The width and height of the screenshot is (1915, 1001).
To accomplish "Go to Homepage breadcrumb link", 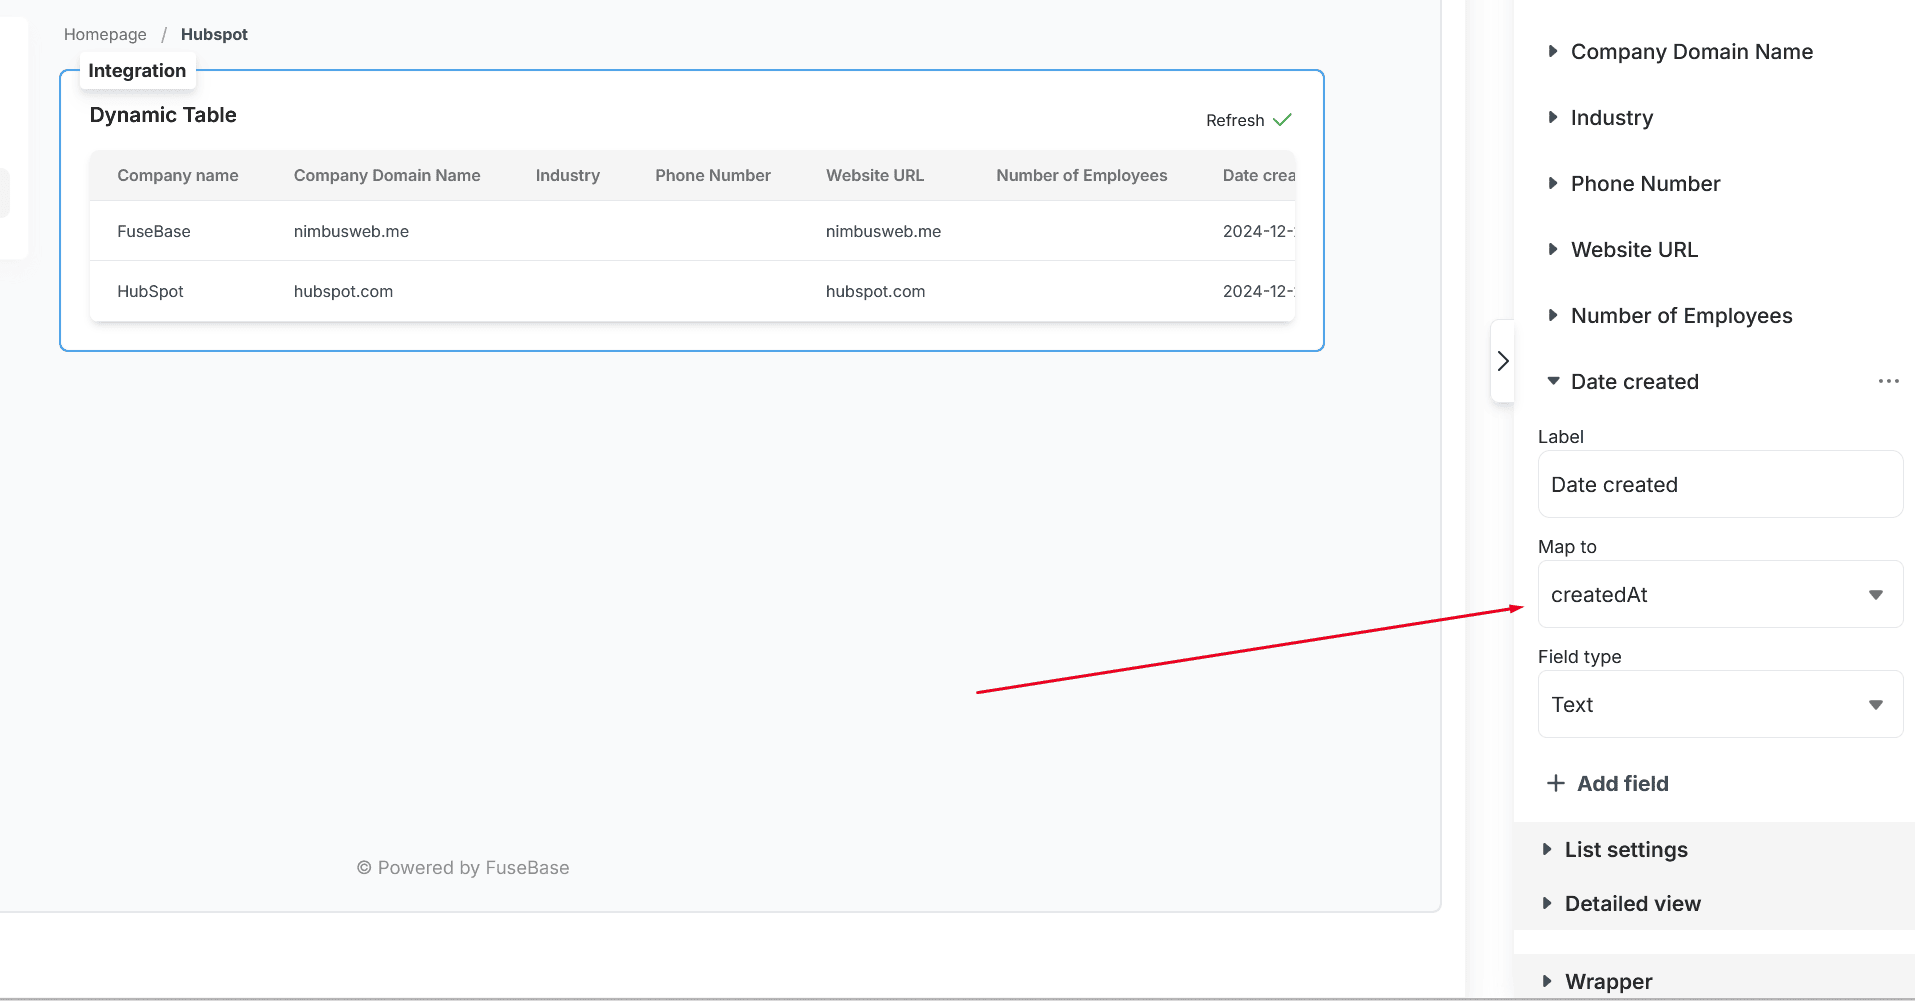I will [x=105, y=34].
